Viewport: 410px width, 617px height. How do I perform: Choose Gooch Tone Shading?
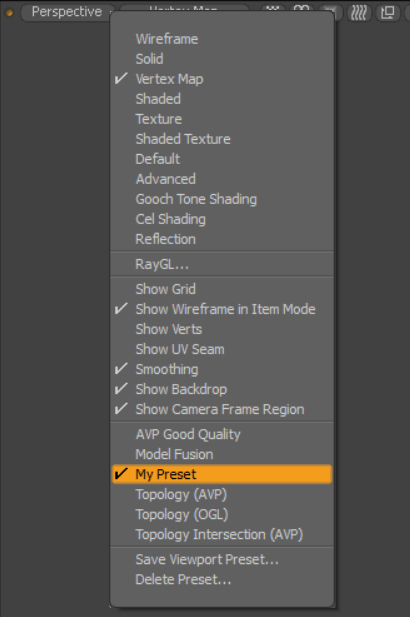coord(222,199)
